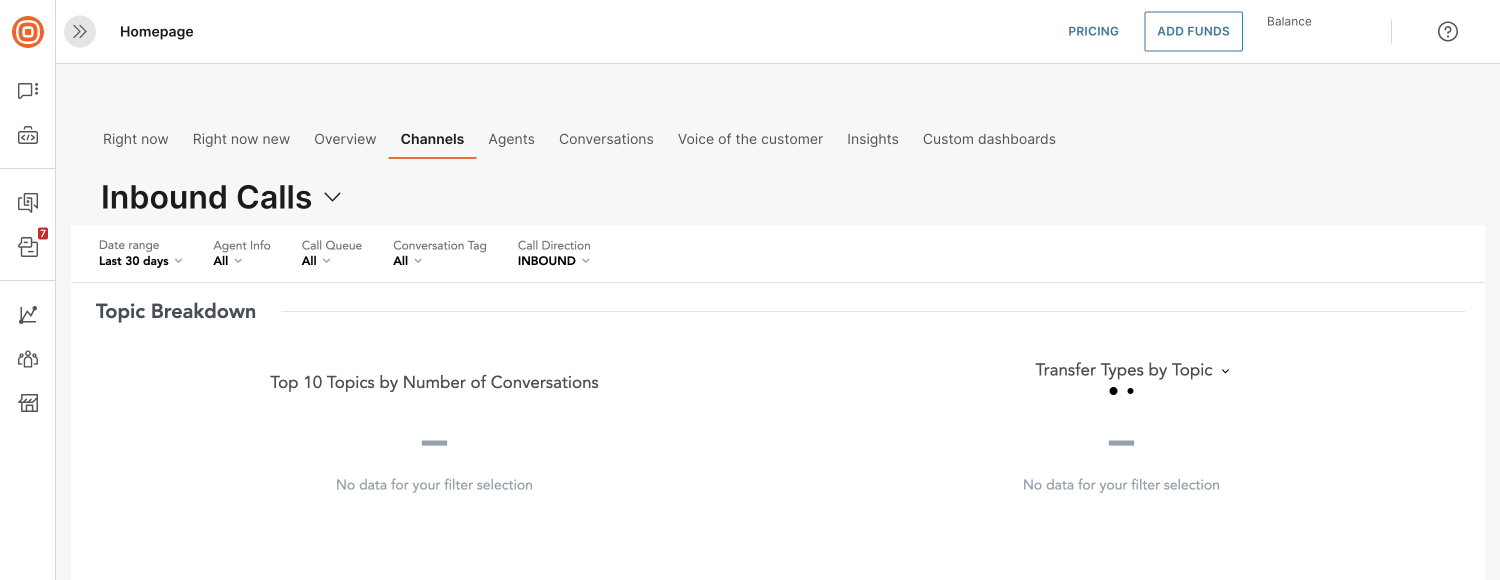Switch to the Voice of the customer tab

click(750, 139)
